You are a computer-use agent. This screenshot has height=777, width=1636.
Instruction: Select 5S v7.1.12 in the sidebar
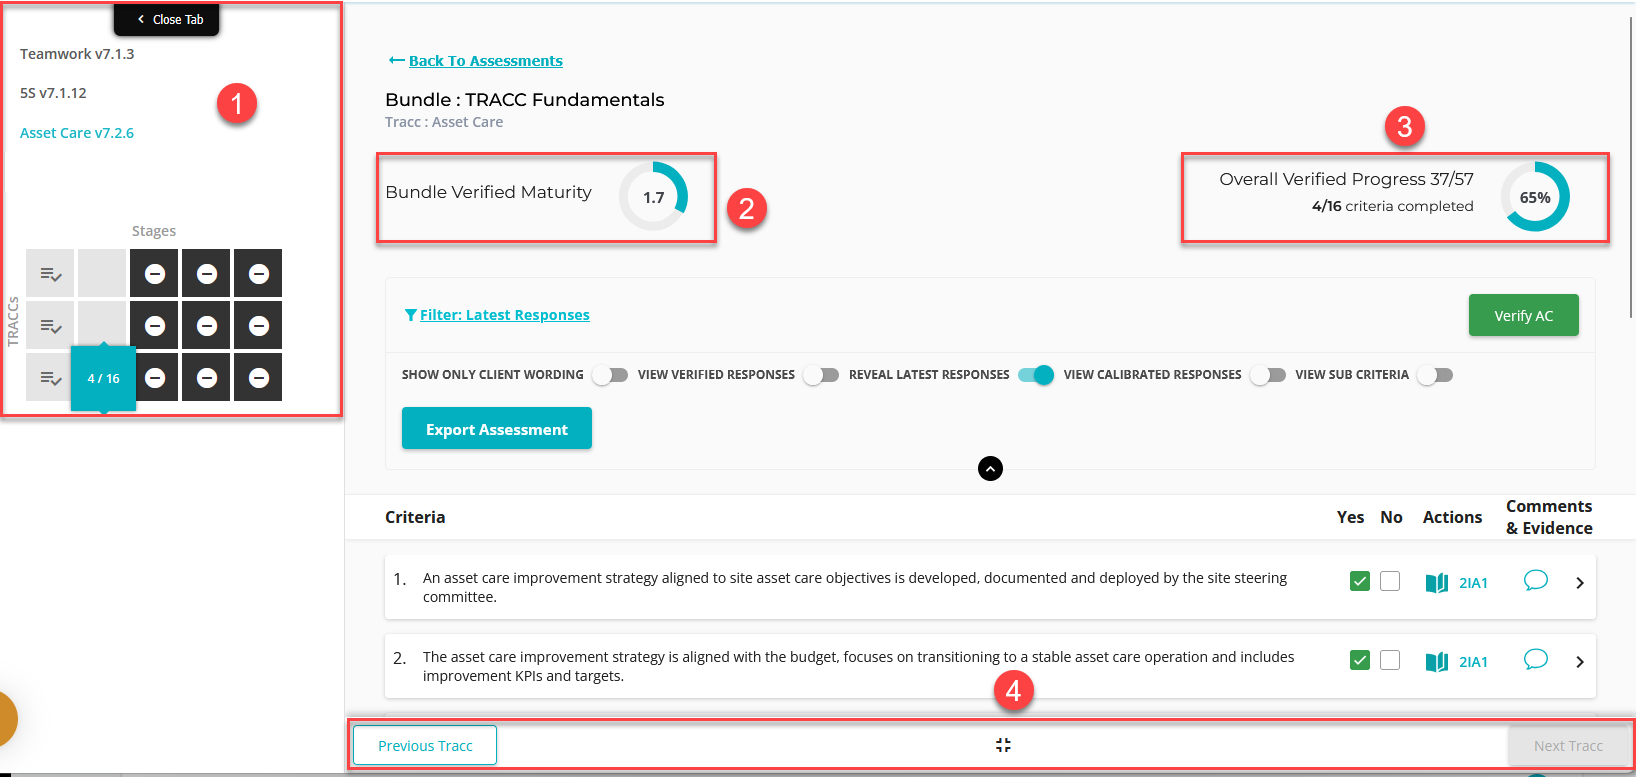53,93
